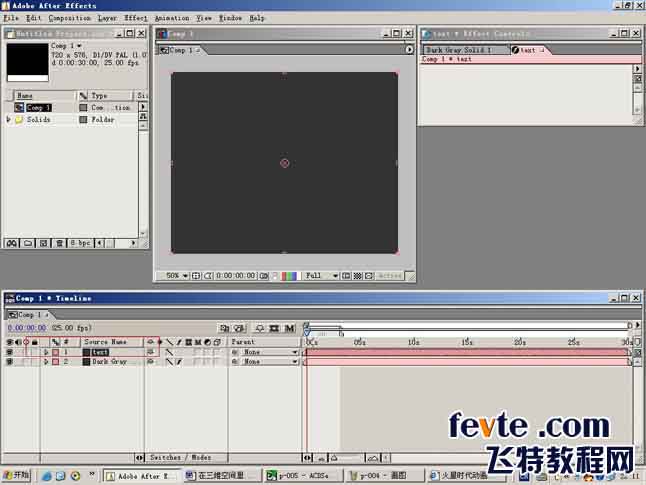Click the RGB channels color swatch button

pos(289,276)
